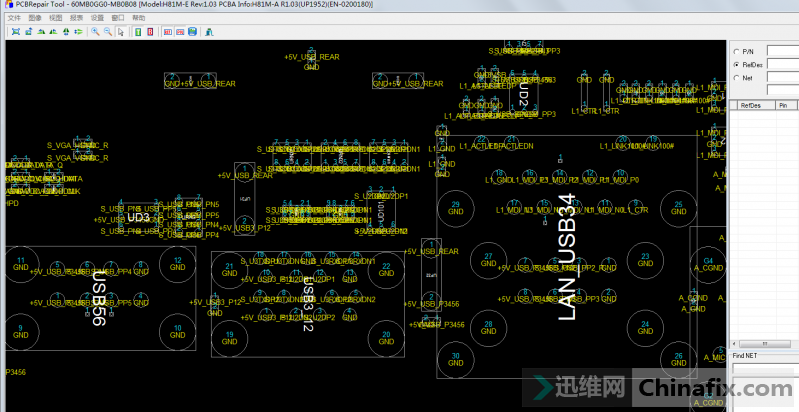Show bottom layer with red B icon
This screenshot has height=412, width=799.
(x=150, y=32)
